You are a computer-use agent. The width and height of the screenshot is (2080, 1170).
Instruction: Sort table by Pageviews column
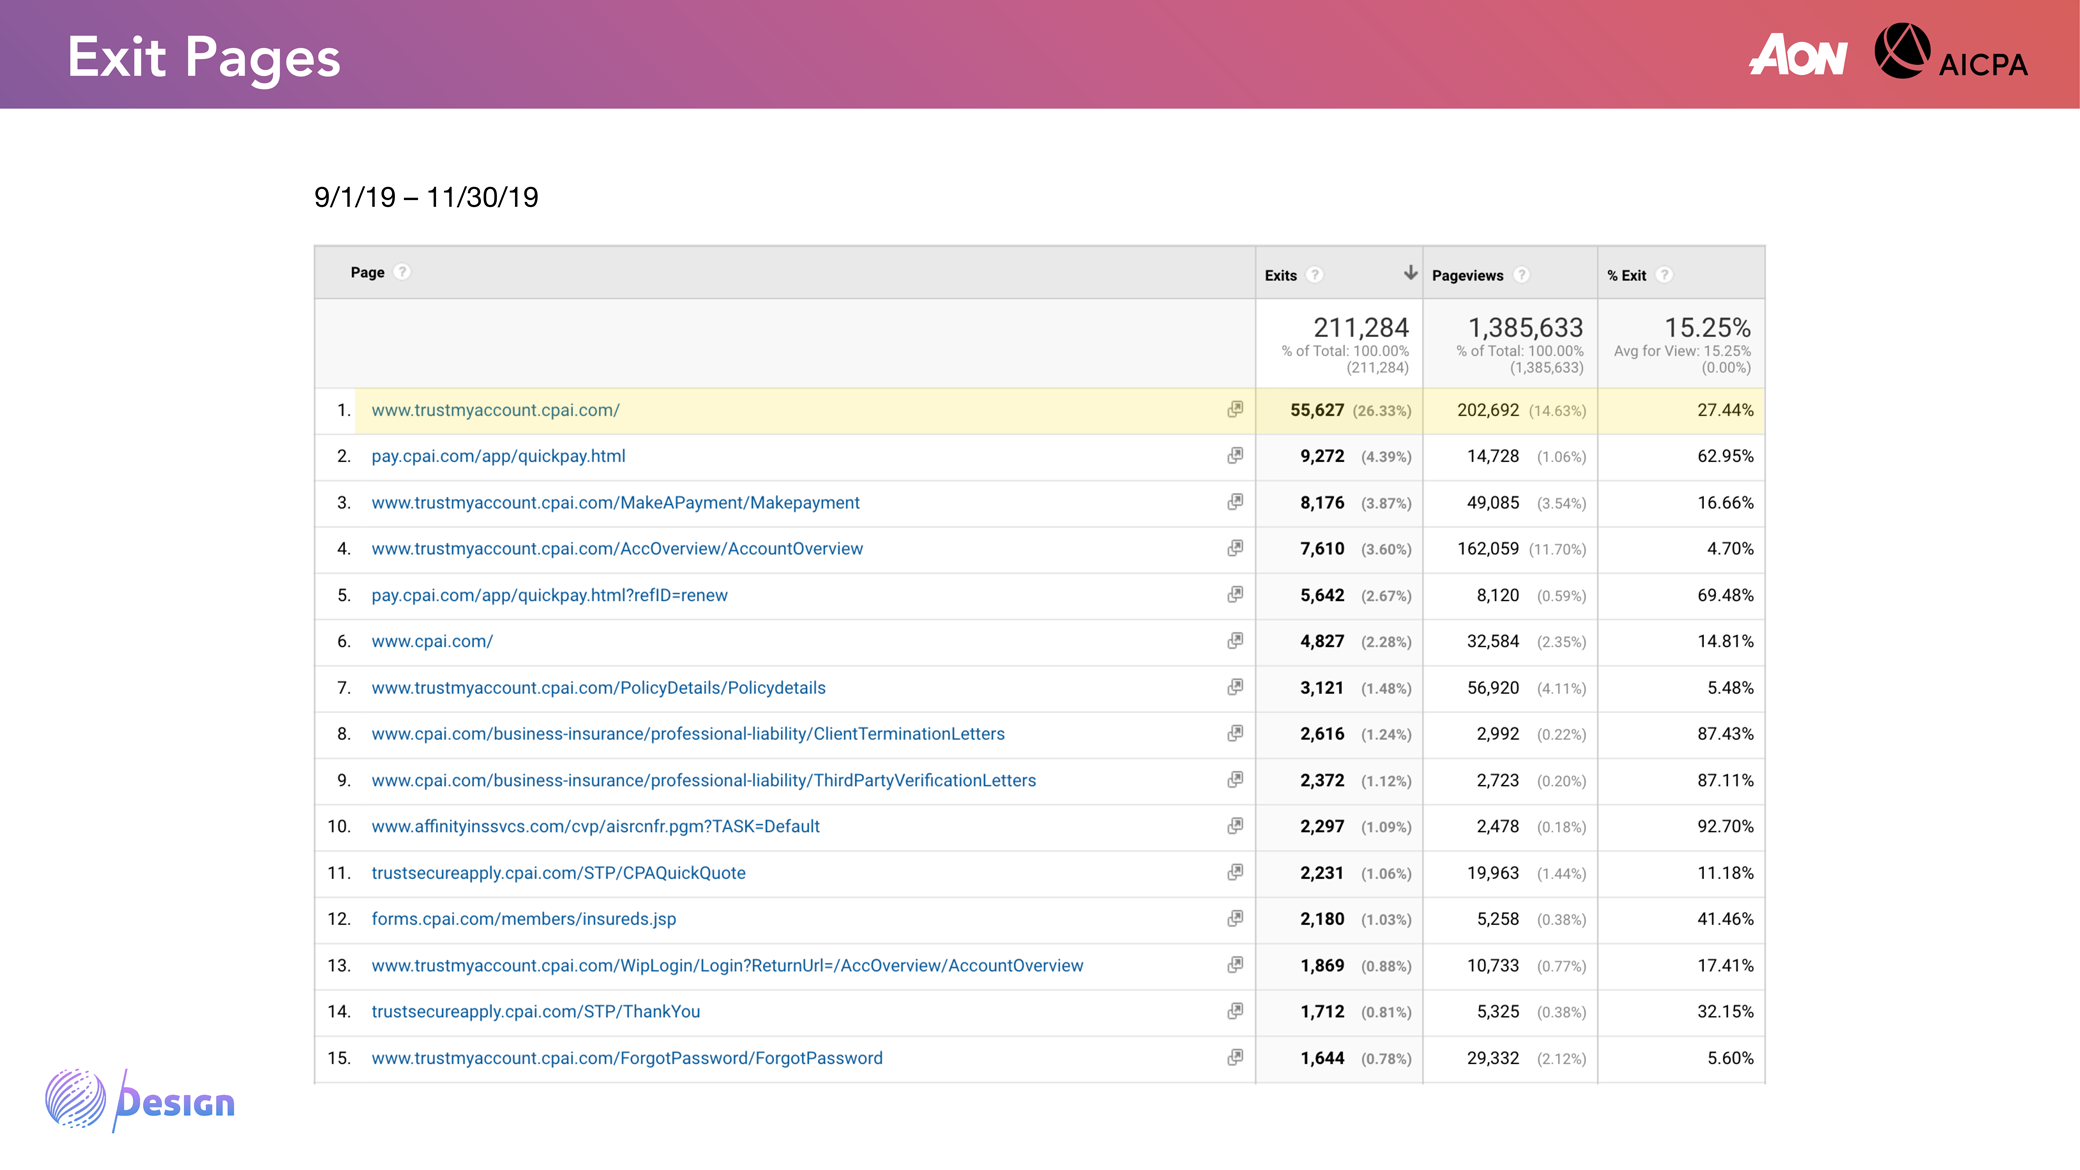click(1467, 275)
